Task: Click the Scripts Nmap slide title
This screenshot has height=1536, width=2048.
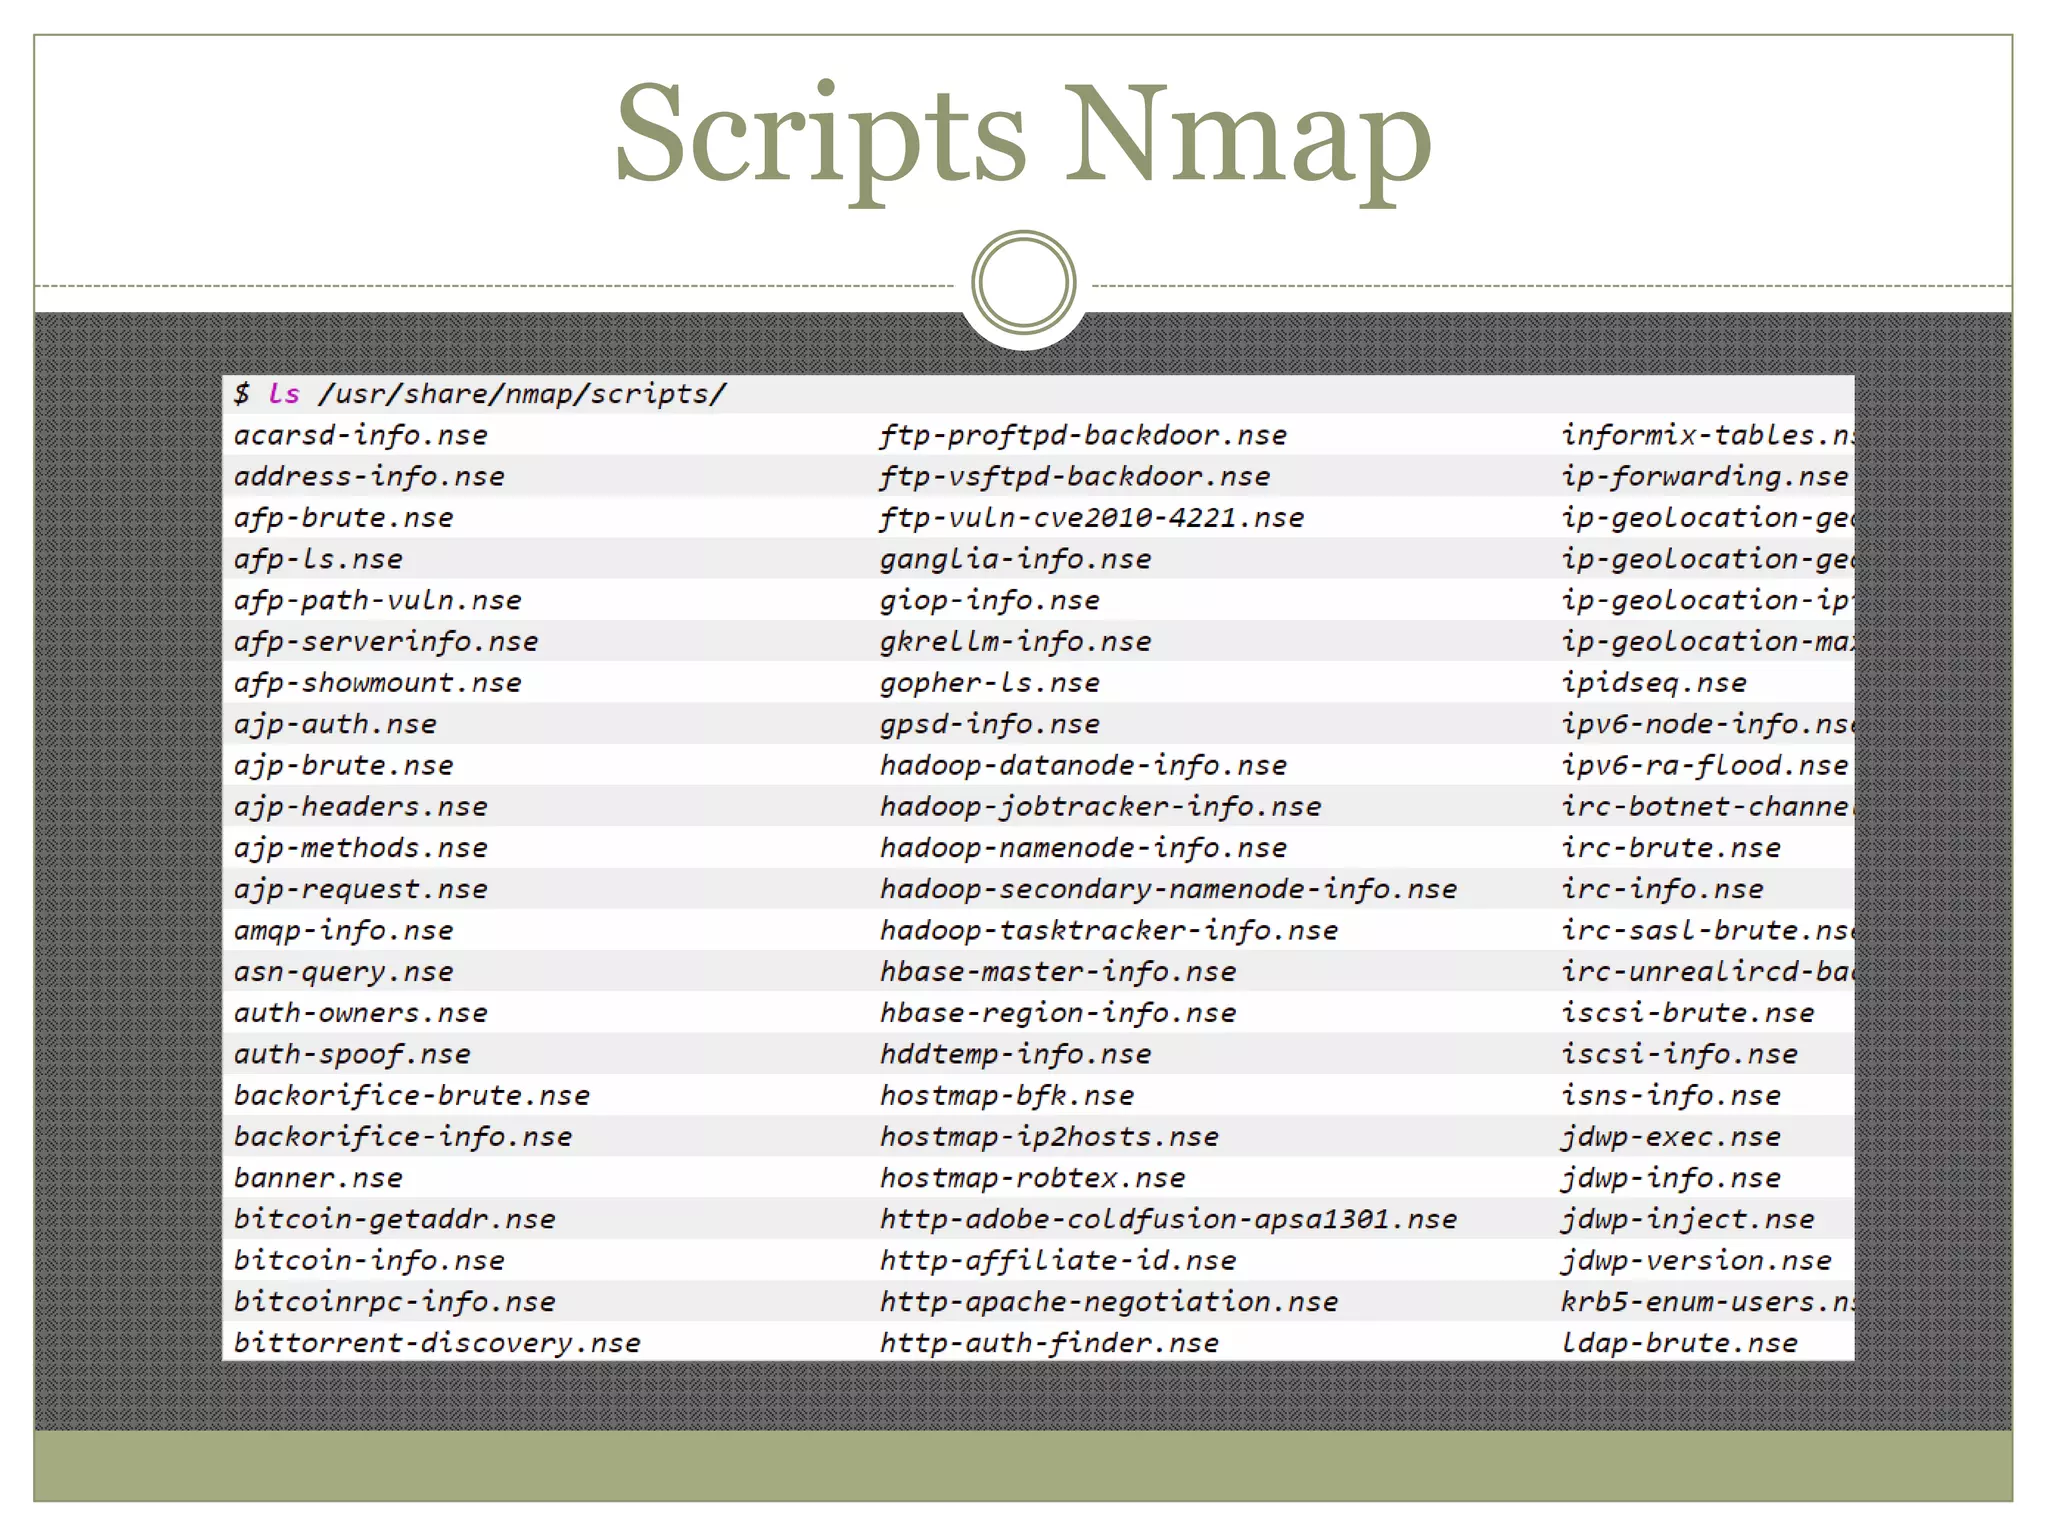Action: coord(1023,135)
